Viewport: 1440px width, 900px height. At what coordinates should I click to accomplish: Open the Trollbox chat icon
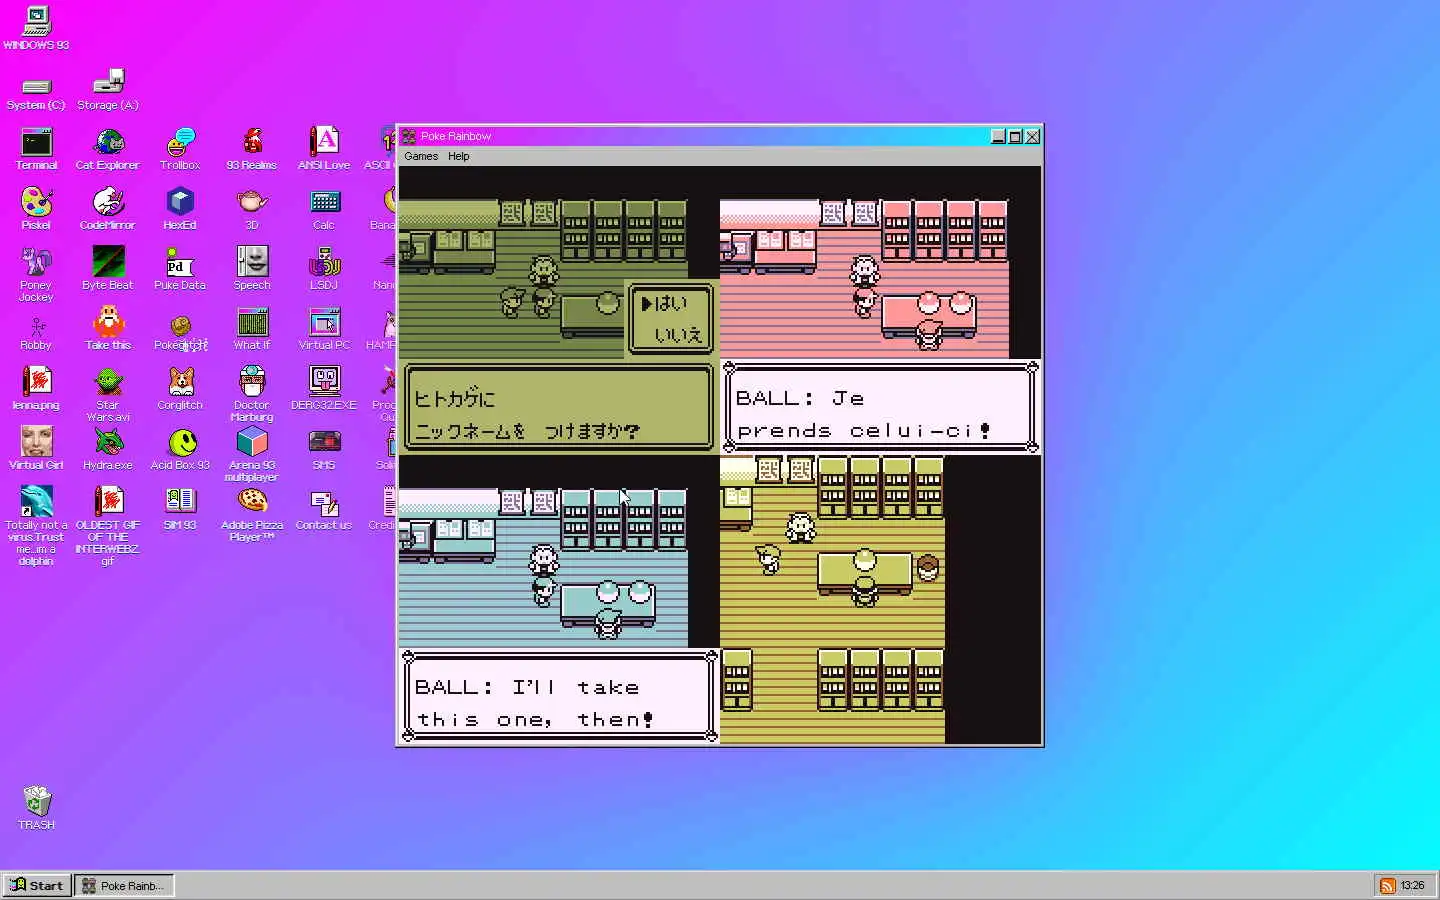tap(180, 150)
